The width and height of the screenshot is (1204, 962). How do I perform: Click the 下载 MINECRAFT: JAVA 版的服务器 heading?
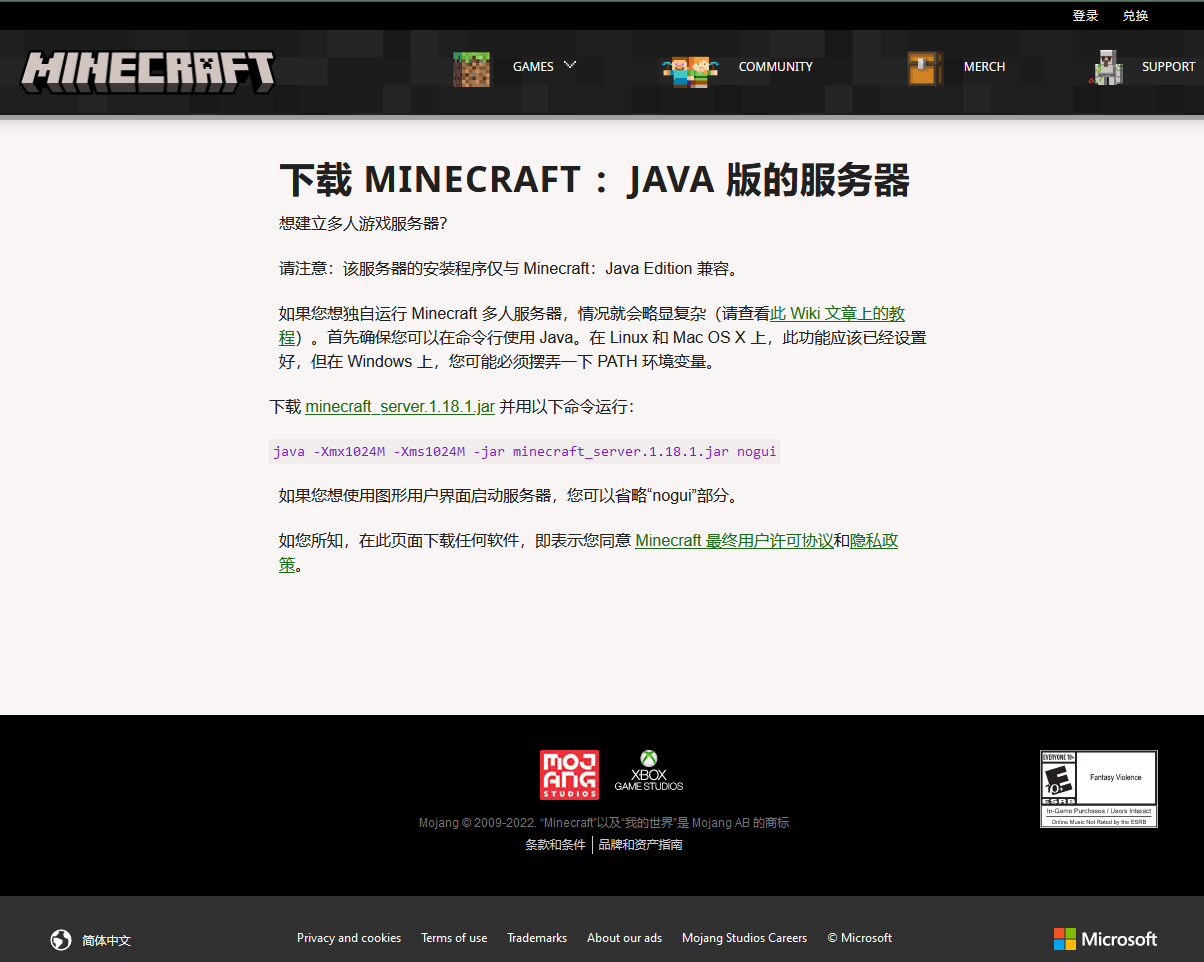[x=594, y=180]
